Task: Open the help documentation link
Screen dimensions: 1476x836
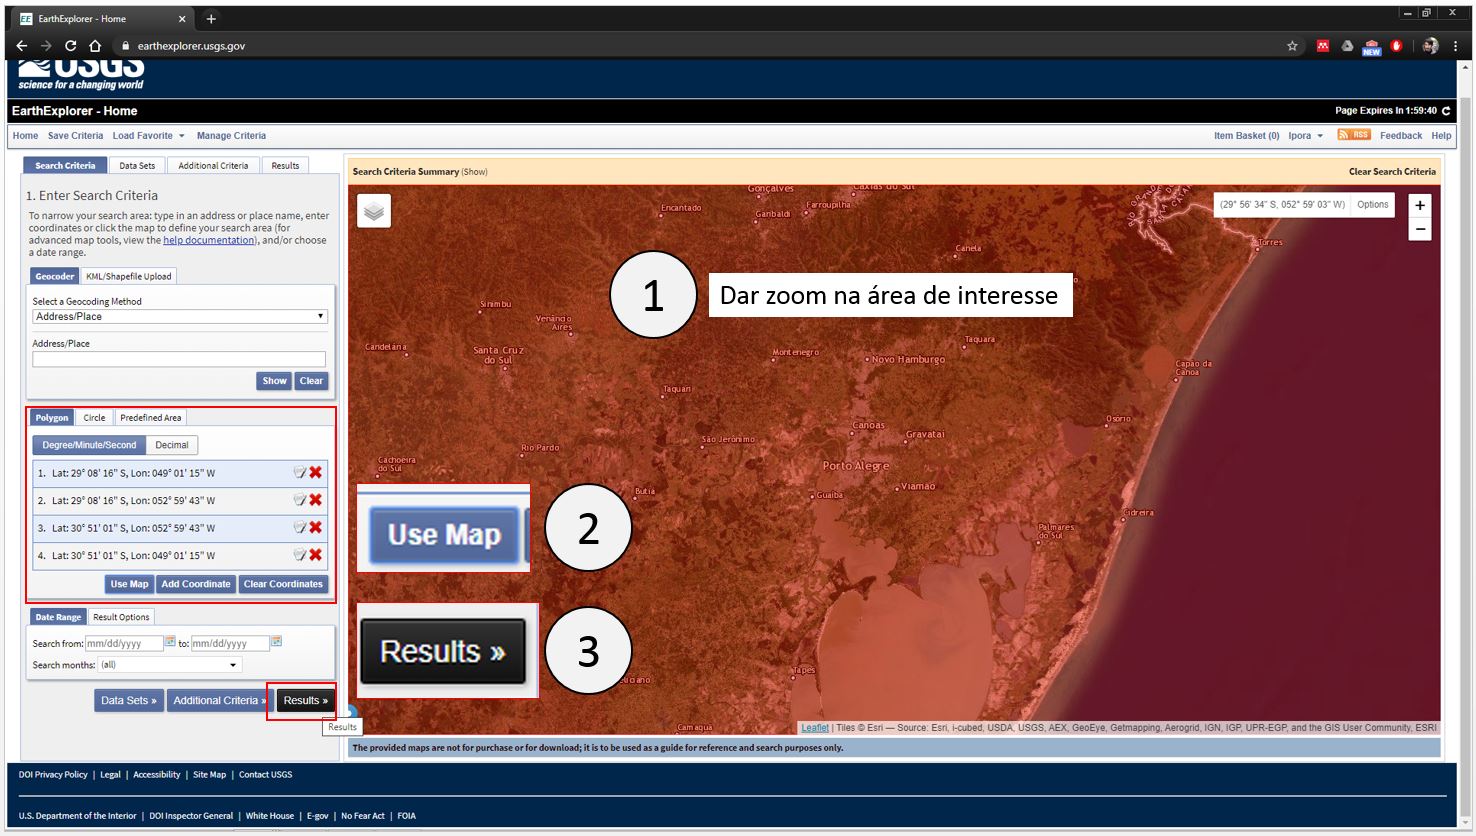Action: pyautogui.click(x=209, y=240)
